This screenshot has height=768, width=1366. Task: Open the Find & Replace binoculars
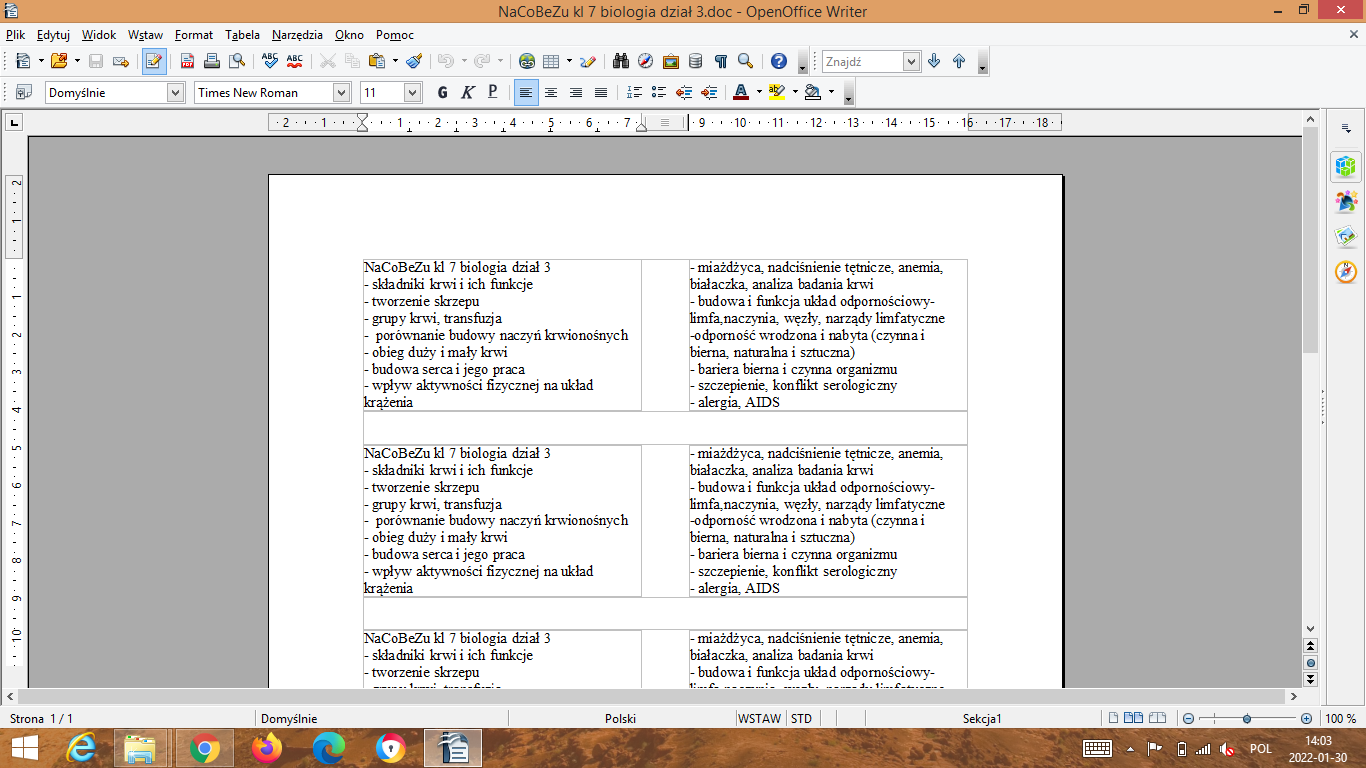620,61
